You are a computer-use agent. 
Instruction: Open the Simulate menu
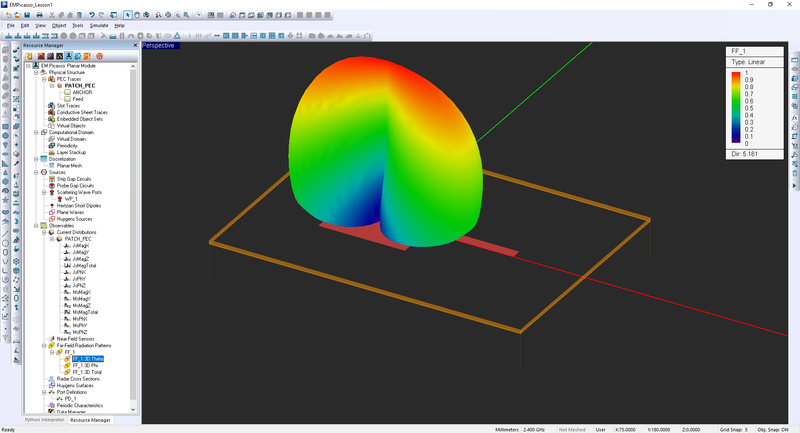pyautogui.click(x=100, y=25)
